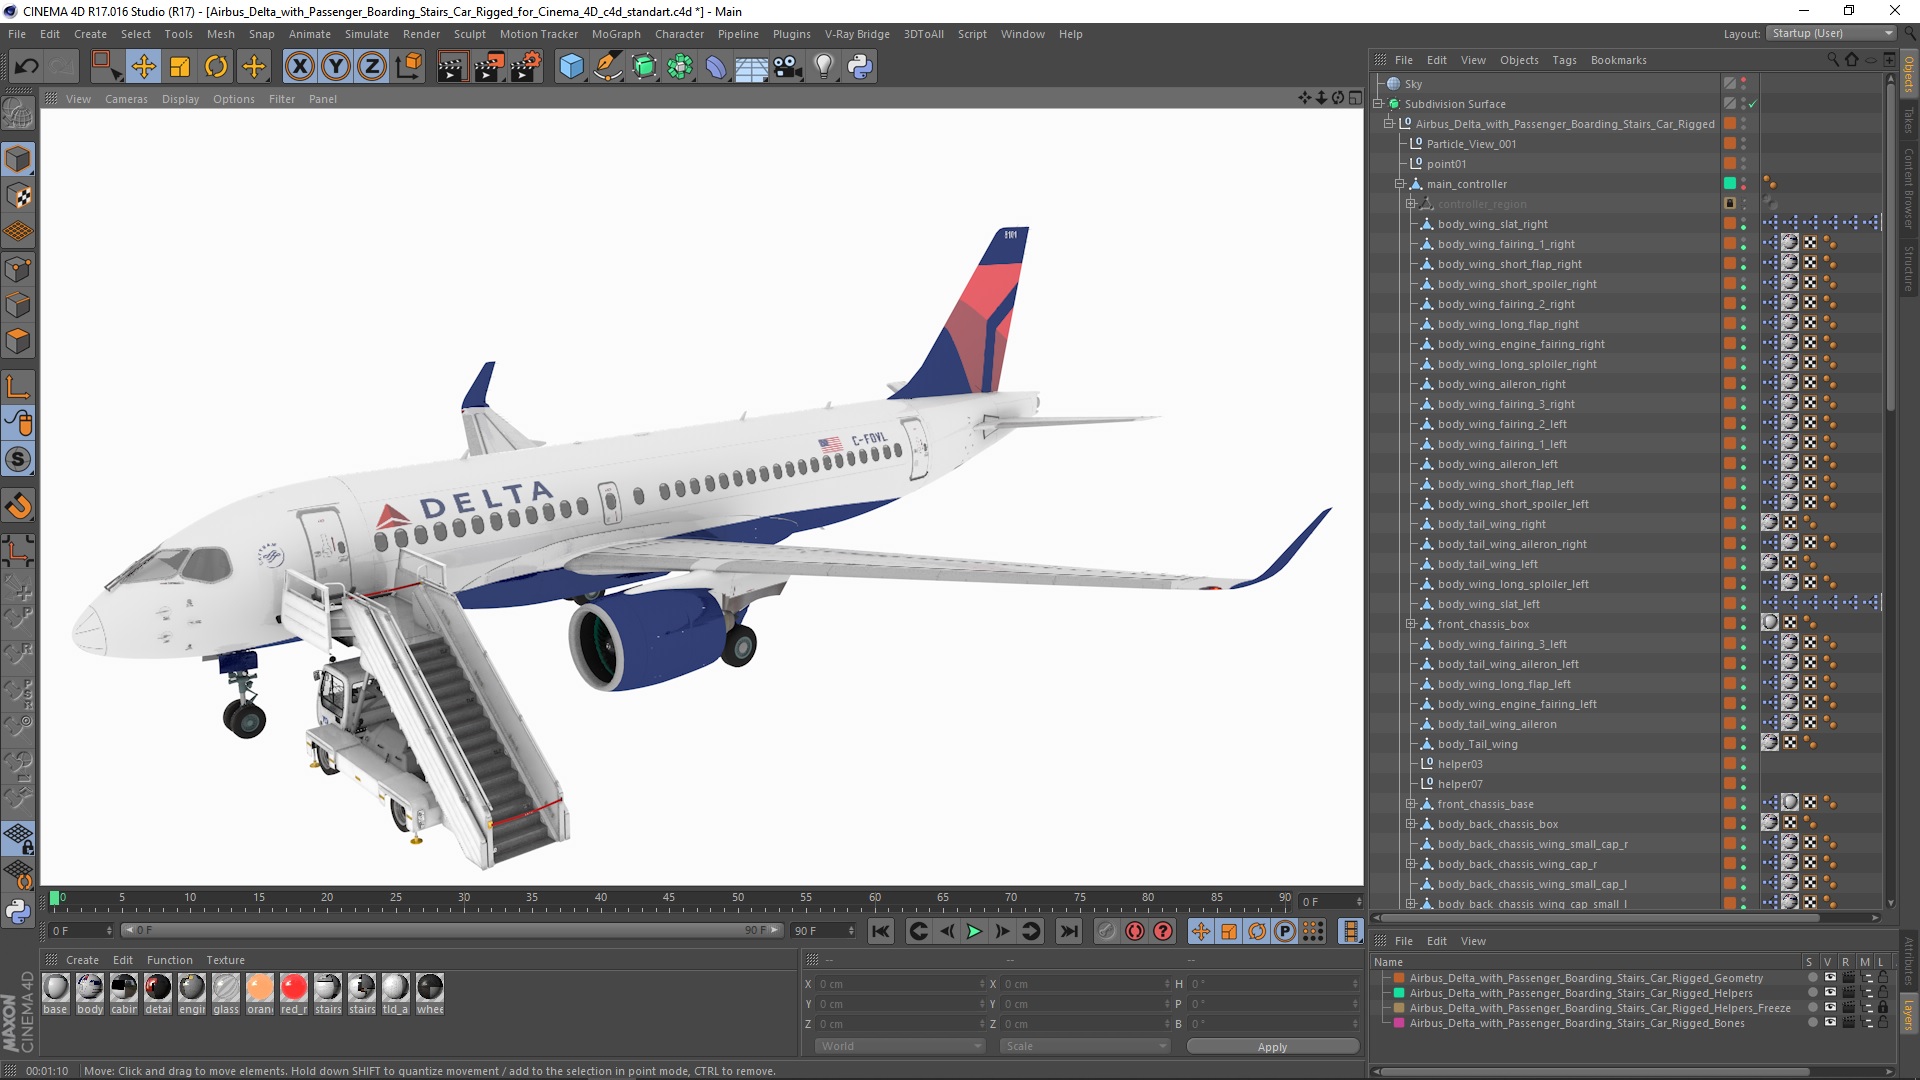Open the Mesh menu

point(220,34)
